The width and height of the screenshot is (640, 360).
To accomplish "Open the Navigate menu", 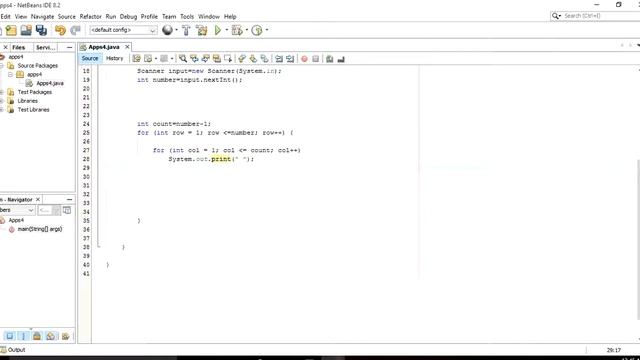I will point(42,16).
